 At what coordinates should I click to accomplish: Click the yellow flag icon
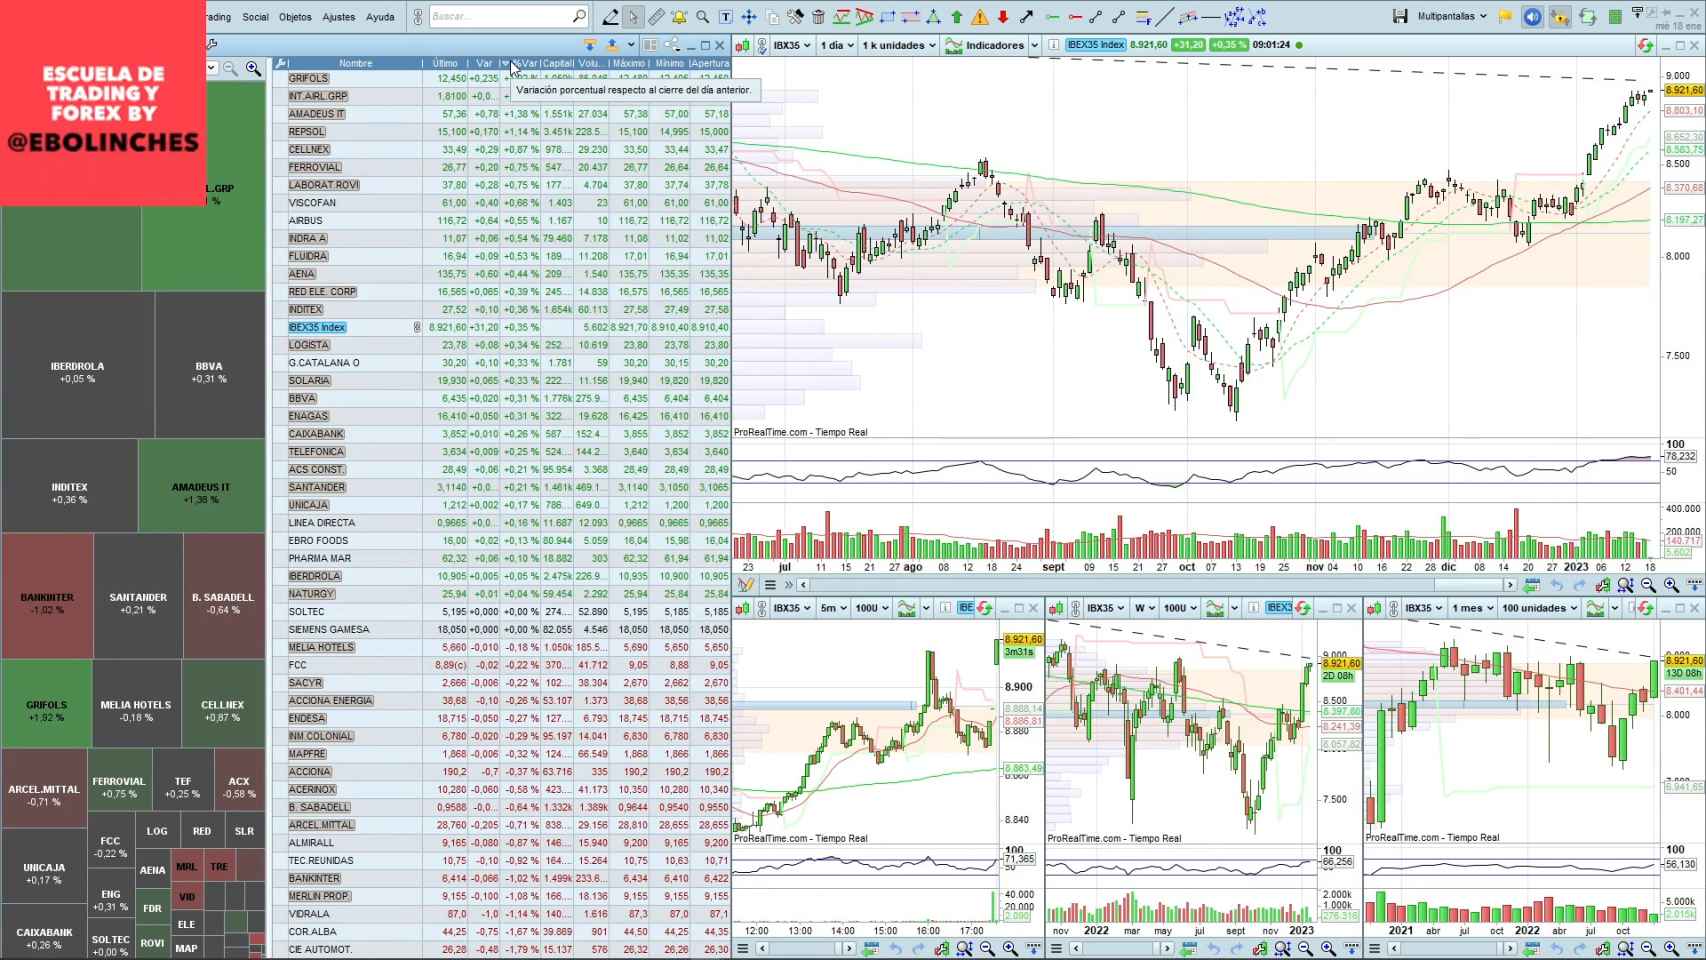[x=1505, y=16]
